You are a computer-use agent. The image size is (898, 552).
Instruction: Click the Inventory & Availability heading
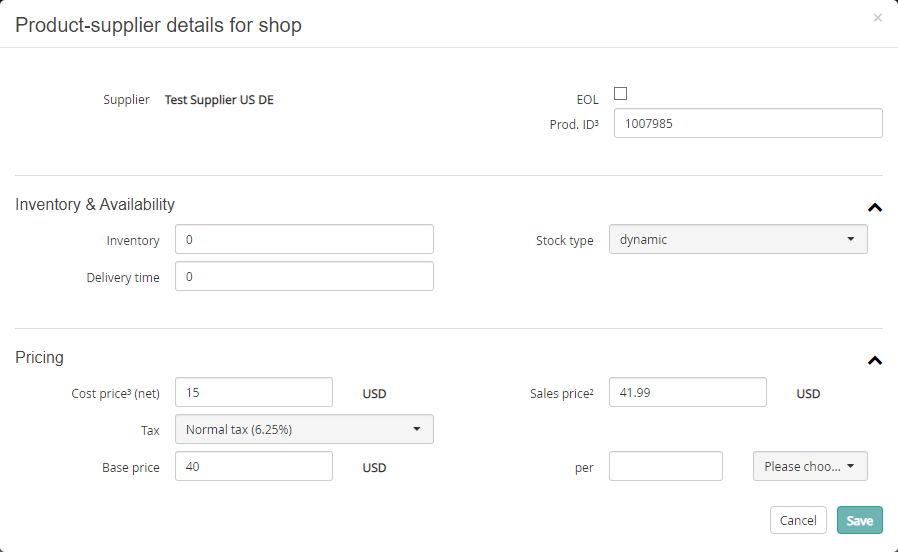point(95,204)
